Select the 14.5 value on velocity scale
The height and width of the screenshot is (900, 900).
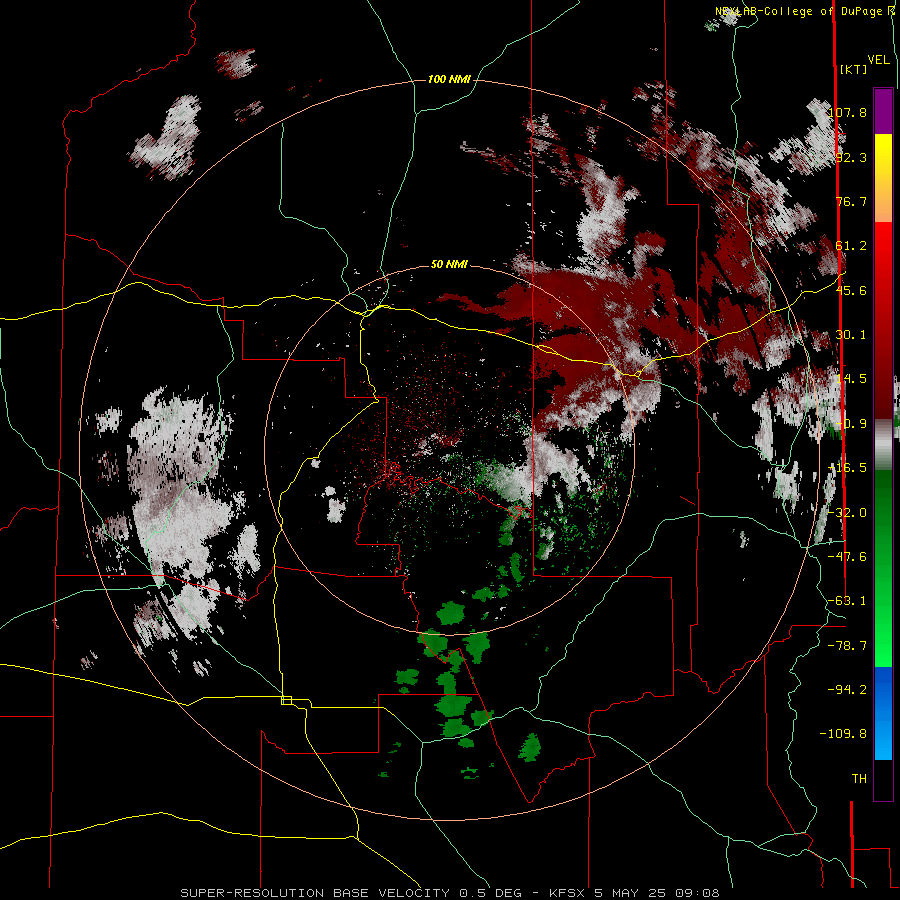click(851, 379)
